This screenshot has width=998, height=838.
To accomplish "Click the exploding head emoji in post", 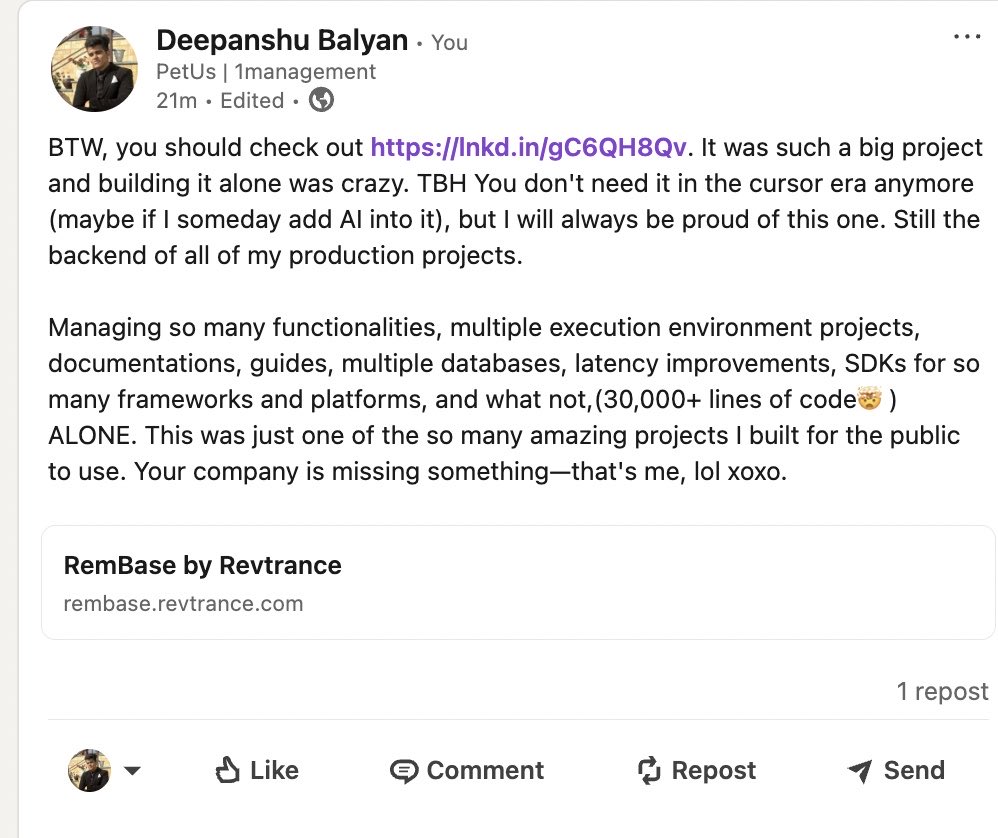I will click(869, 398).
